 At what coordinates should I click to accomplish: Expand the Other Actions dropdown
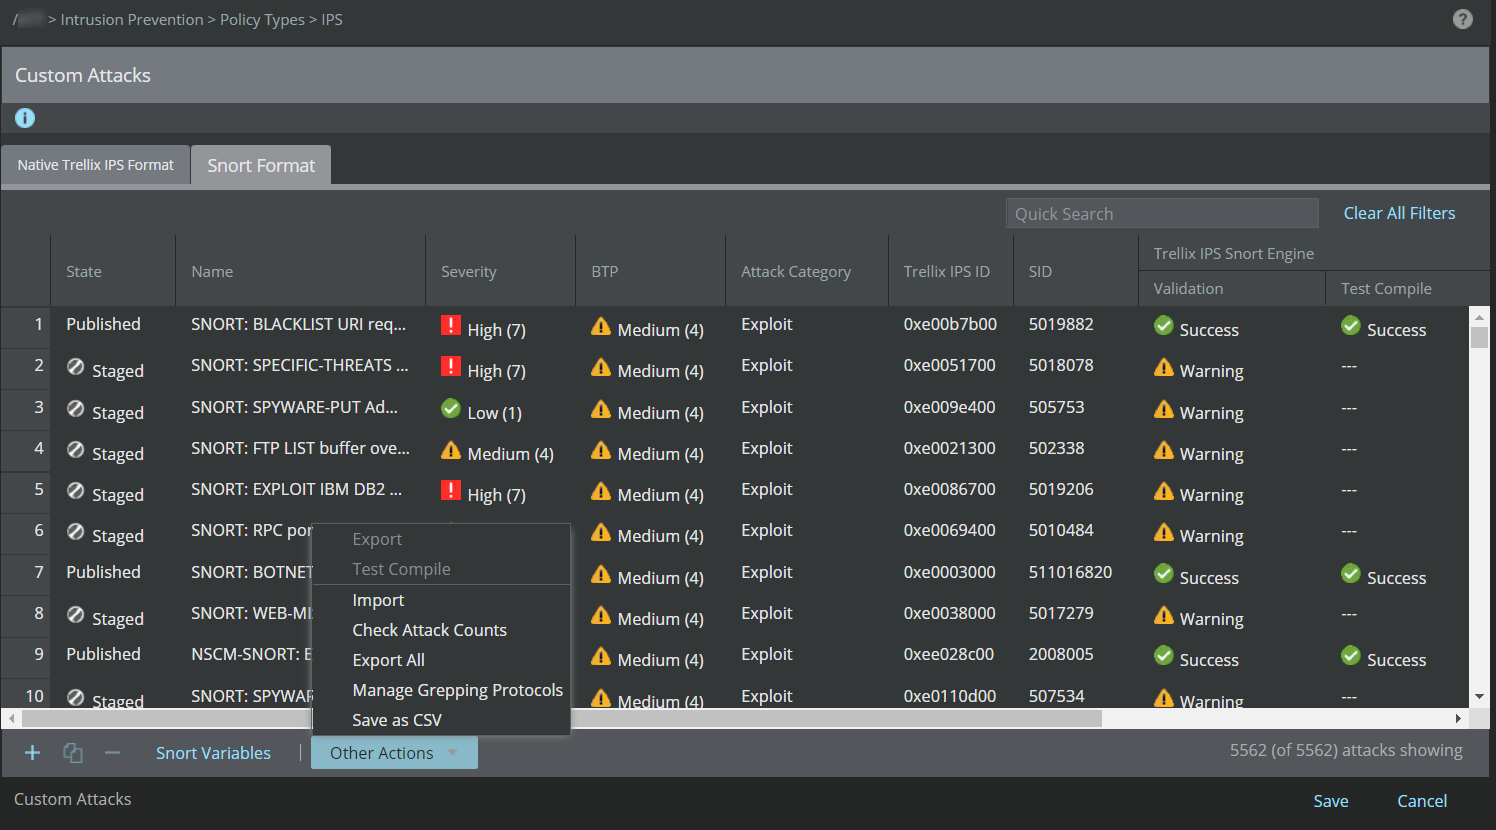[394, 753]
